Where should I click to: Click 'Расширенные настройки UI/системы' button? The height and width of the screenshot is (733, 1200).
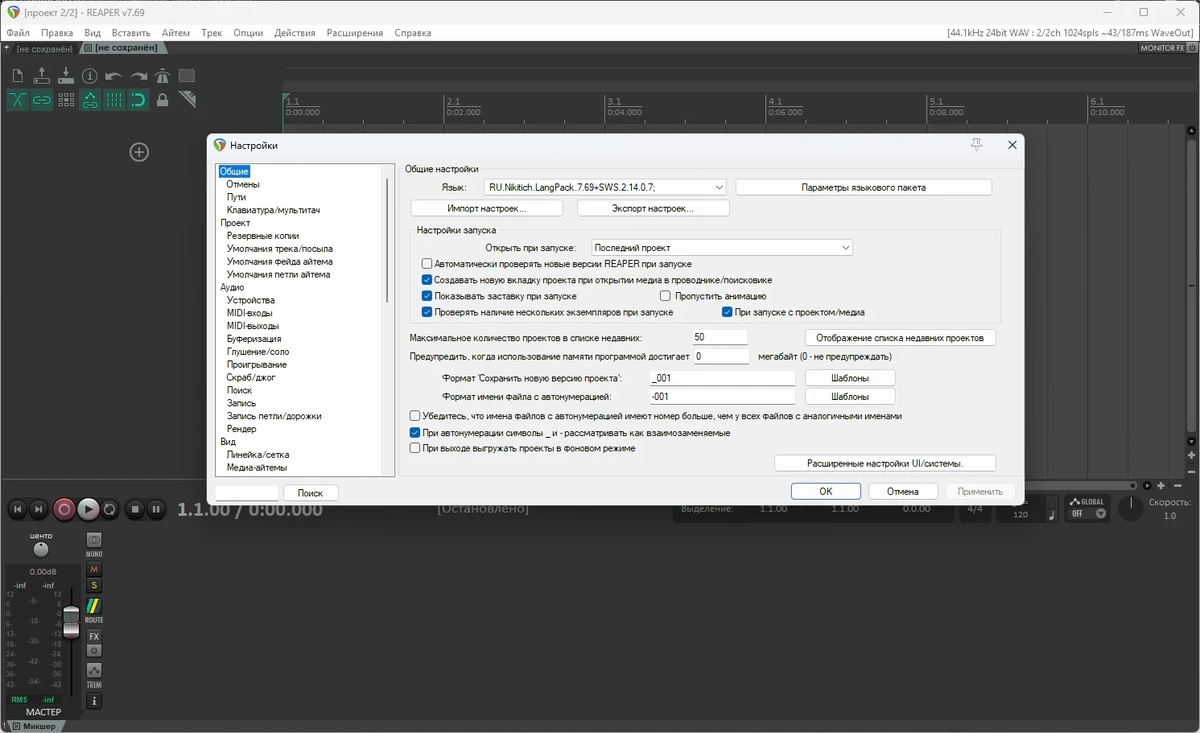[x=885, y=463]
